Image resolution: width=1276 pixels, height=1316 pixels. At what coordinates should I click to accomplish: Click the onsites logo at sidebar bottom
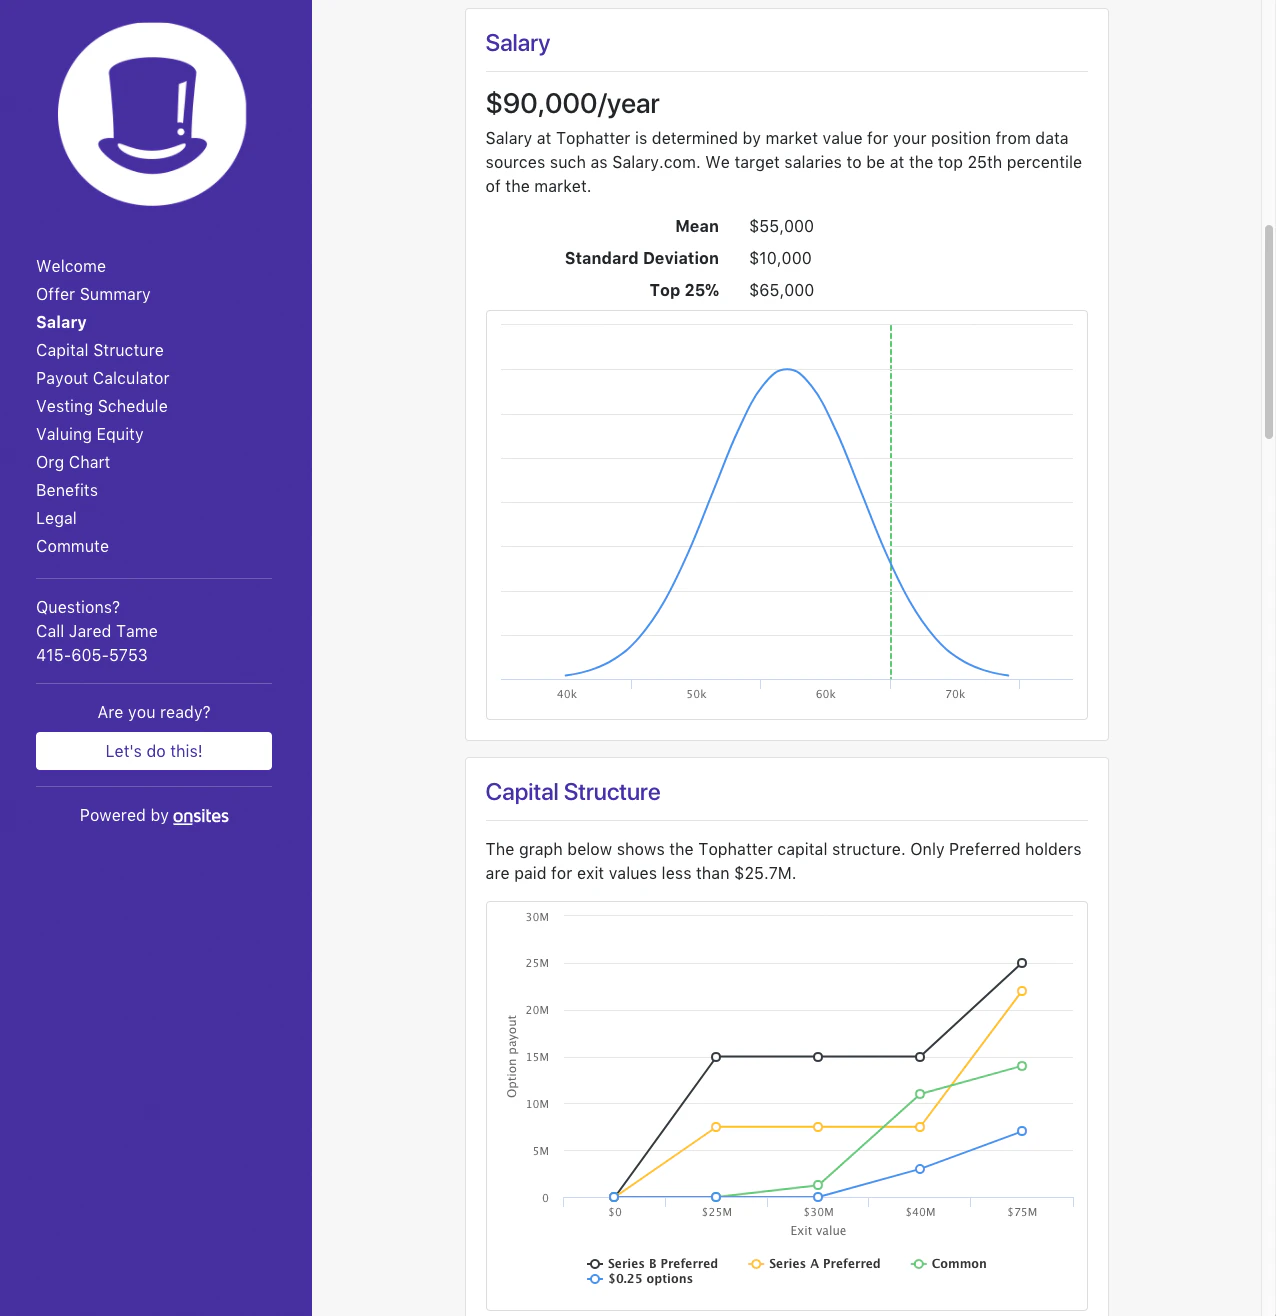200,816
